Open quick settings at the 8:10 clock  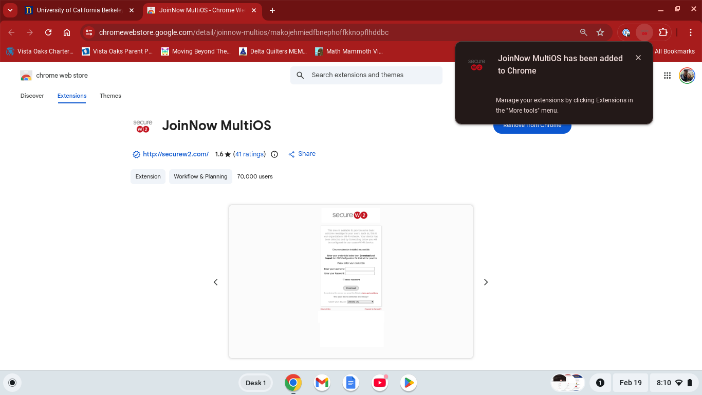click(x=674, y=383)
